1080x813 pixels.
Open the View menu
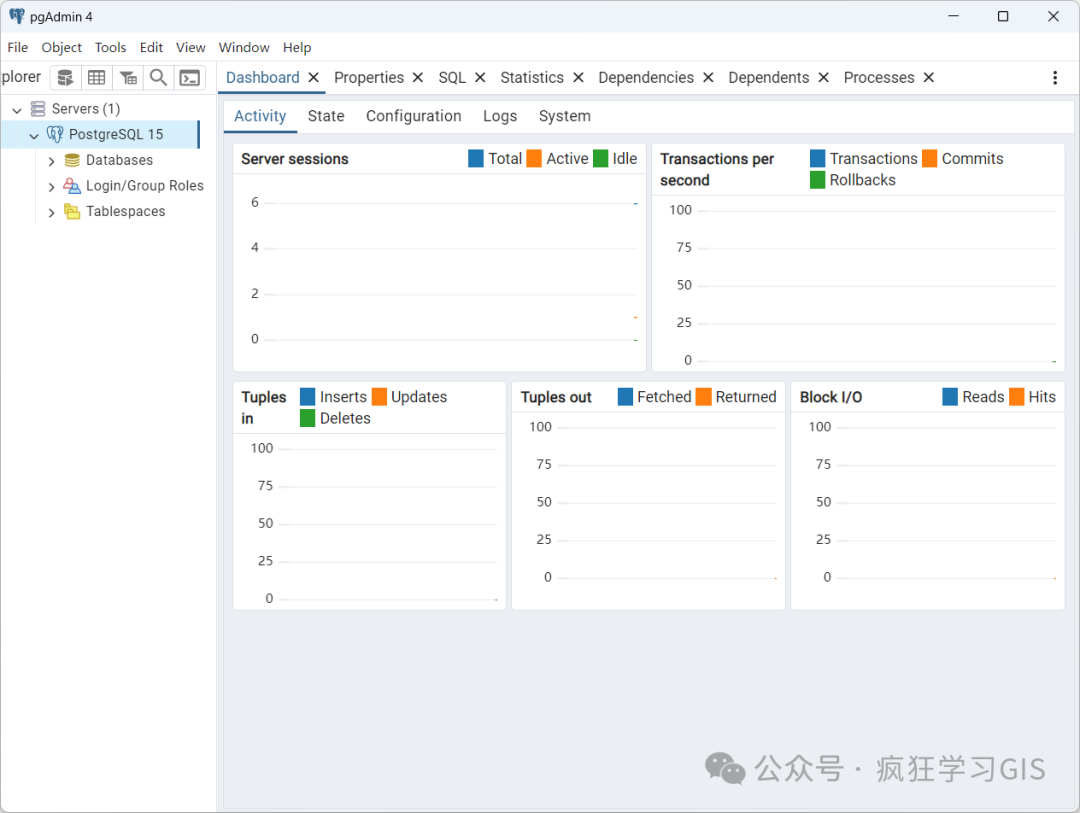pyautogui.click(x=190, y=48)
